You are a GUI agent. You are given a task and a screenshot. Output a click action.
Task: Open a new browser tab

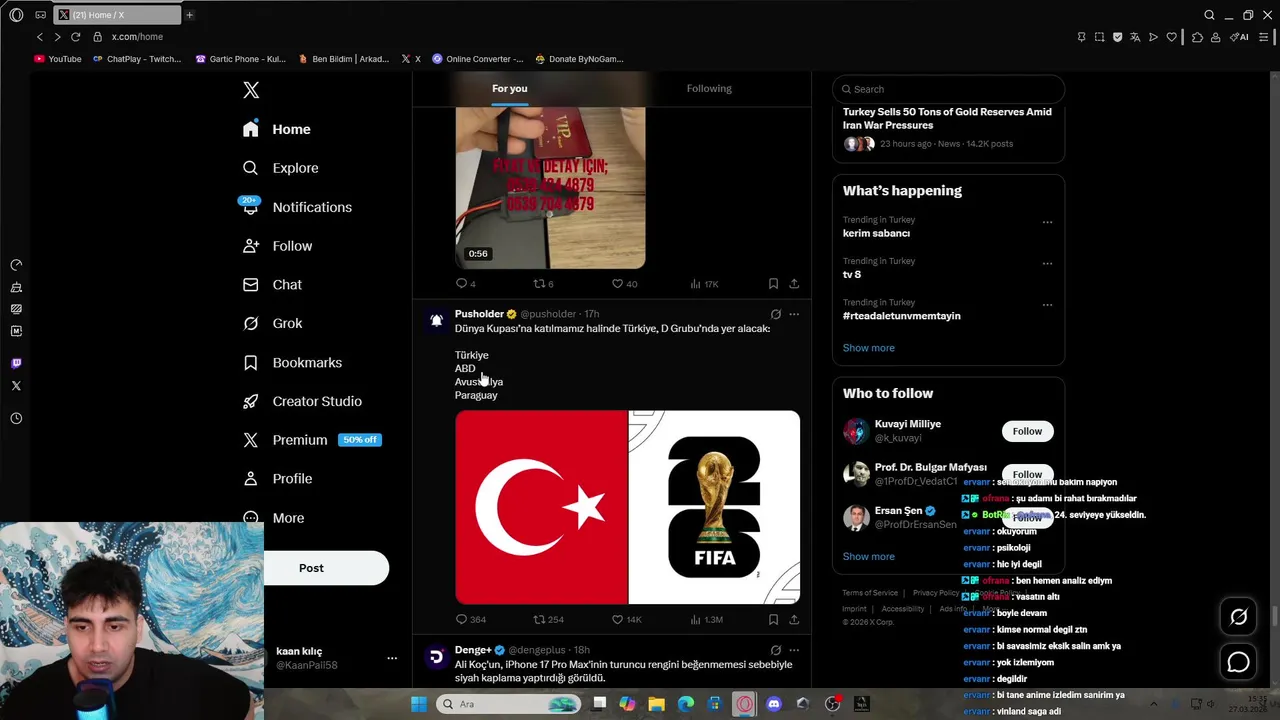[189, 15]
